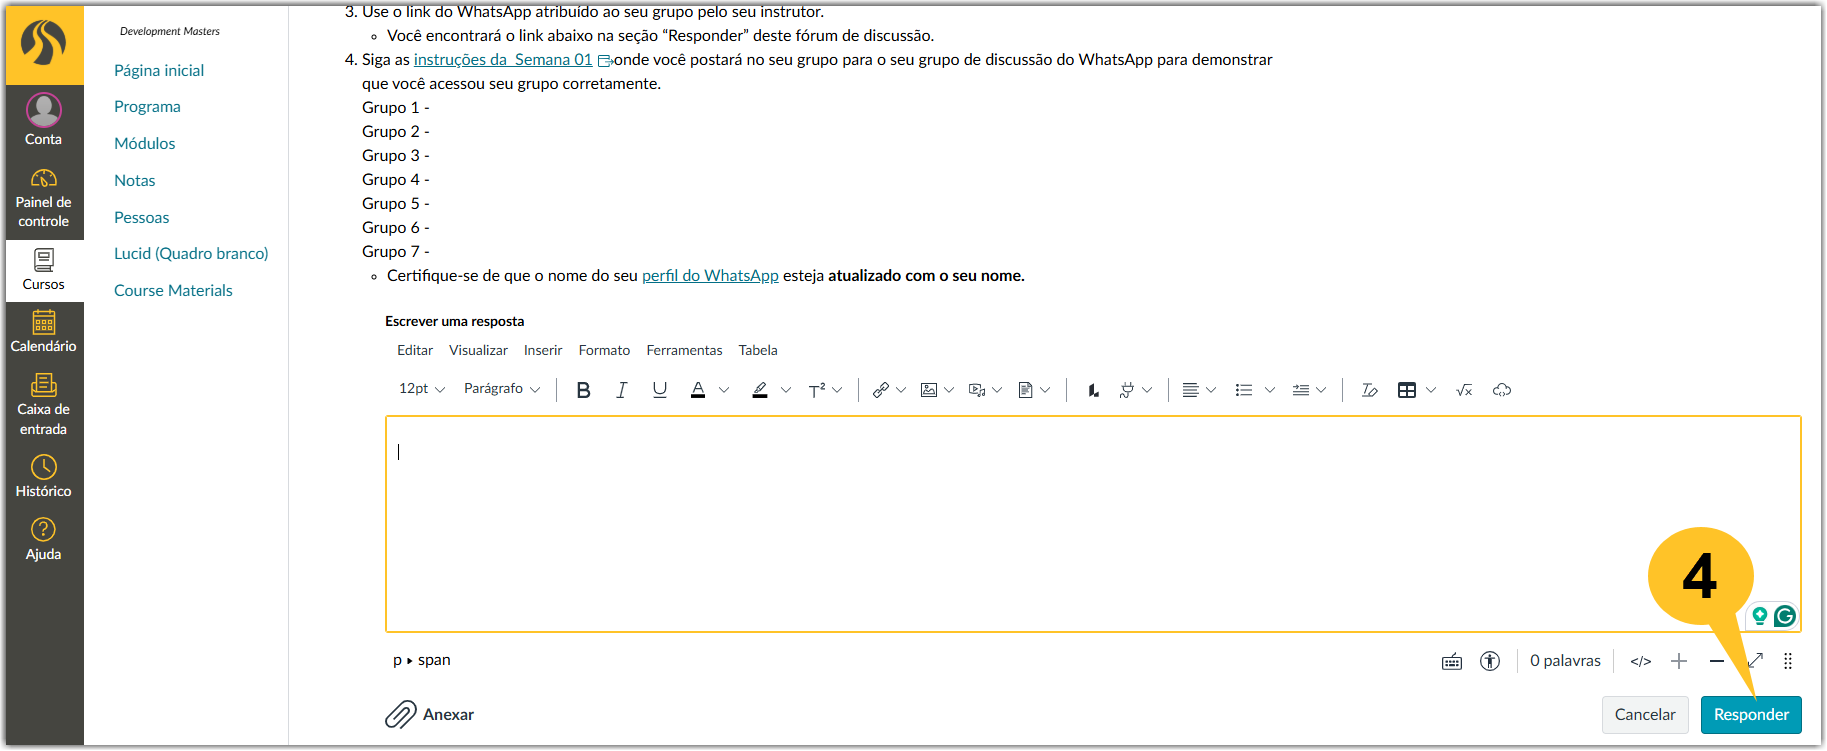The width and height of the screenshot is (1827, 751).
Task: Open the highlight color dropdown arrow
Action: click(x=786, y=390)
